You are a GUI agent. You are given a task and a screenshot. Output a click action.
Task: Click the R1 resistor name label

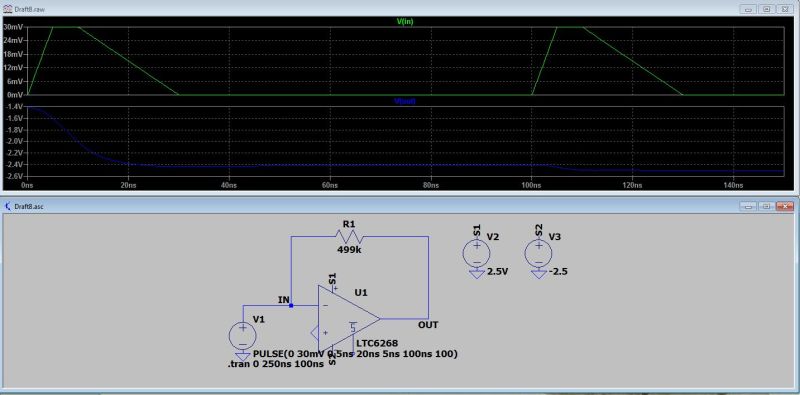click(x=349, y=224)
